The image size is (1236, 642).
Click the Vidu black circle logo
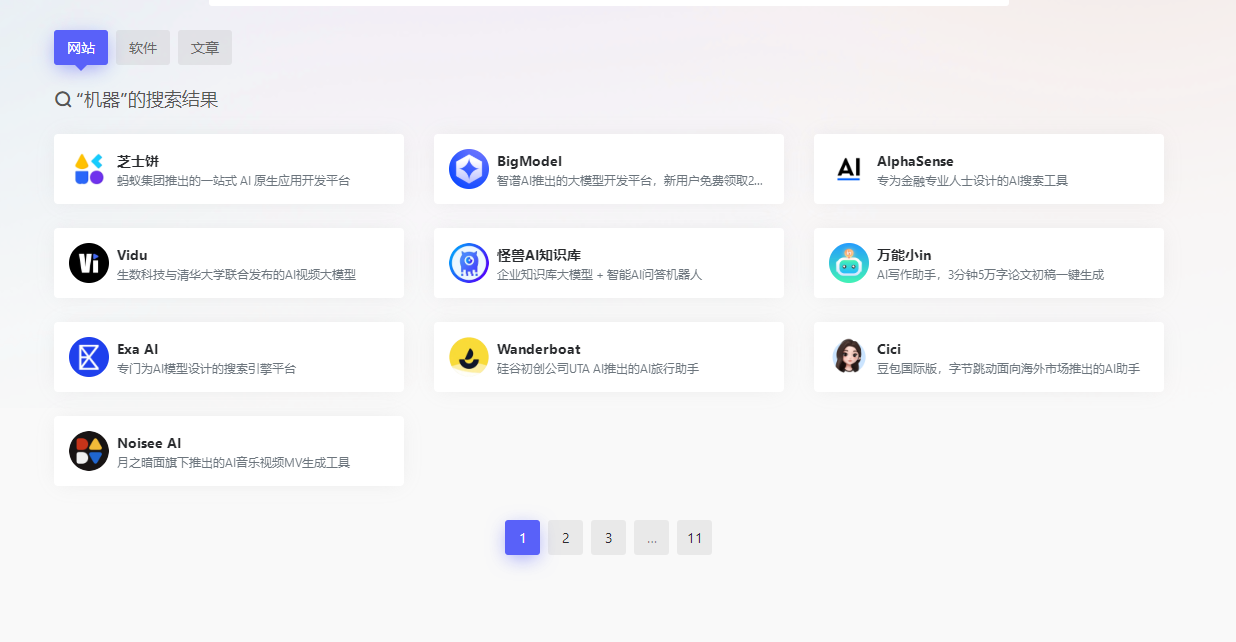89,263
